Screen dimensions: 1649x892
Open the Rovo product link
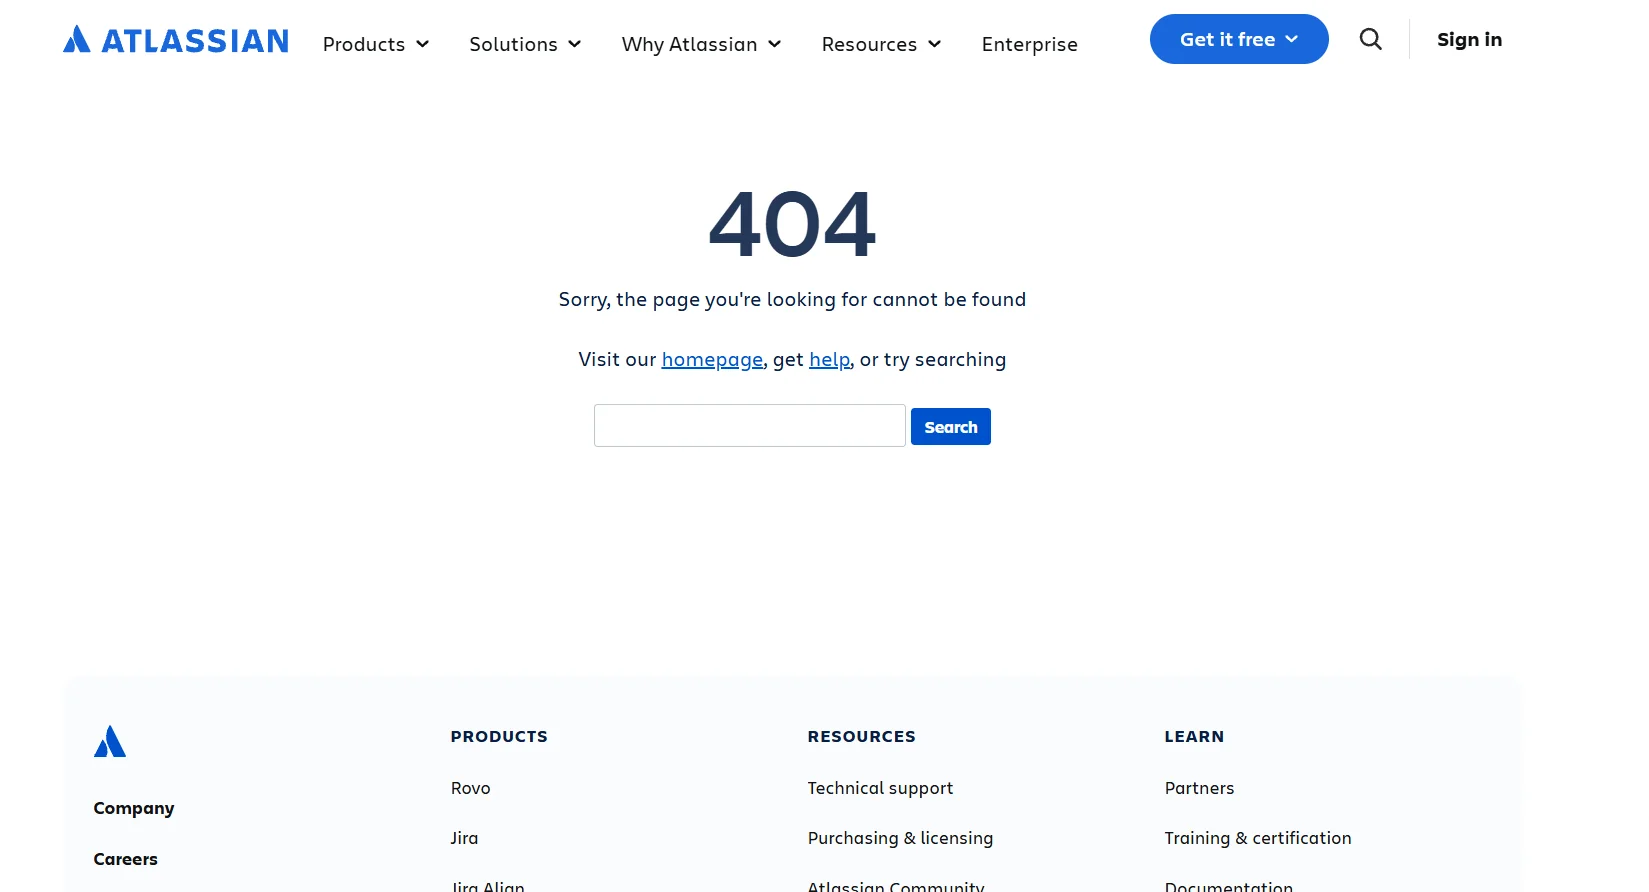(471, 788)
